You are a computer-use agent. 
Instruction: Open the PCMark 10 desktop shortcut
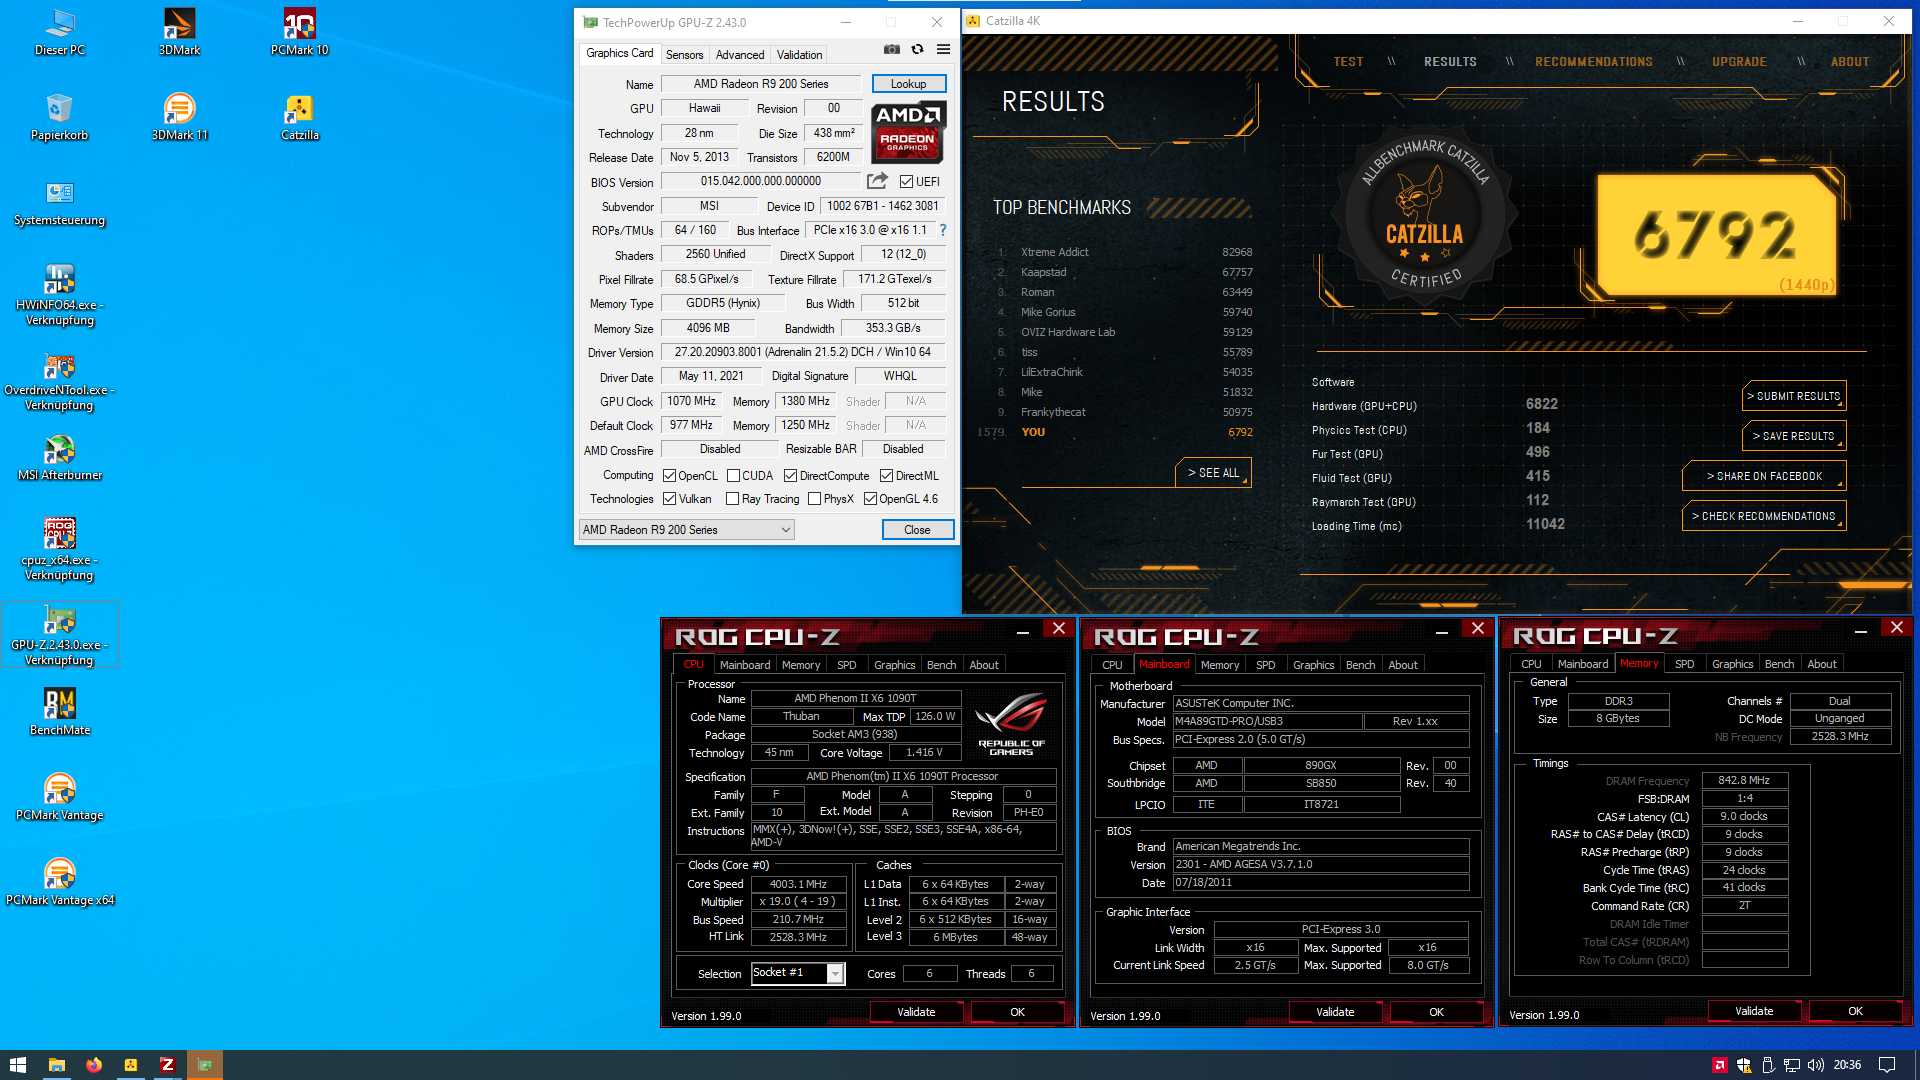pos(300,32)
